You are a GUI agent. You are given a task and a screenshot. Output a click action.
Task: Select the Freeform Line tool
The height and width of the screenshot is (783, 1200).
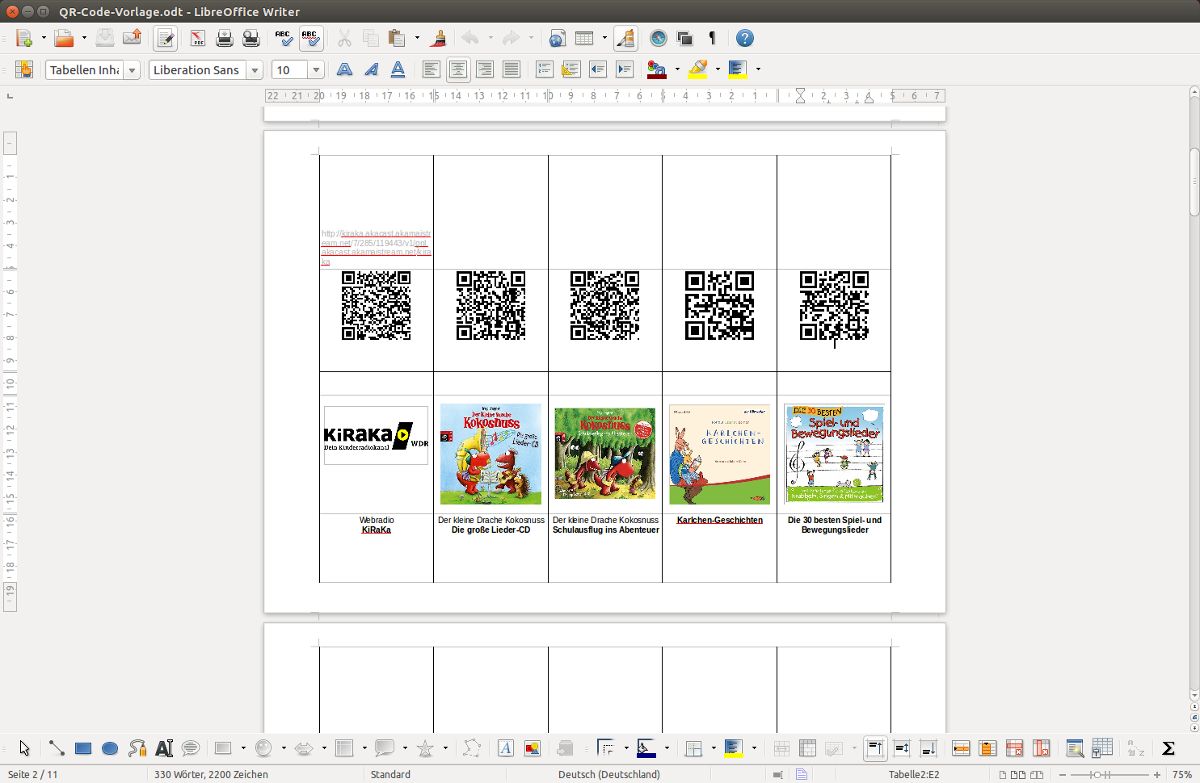138,747
